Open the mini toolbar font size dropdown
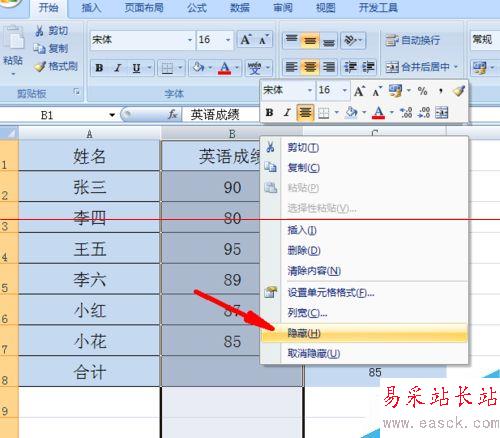Image resolution: width=500 pixels, height=438 pixels. 344,90
